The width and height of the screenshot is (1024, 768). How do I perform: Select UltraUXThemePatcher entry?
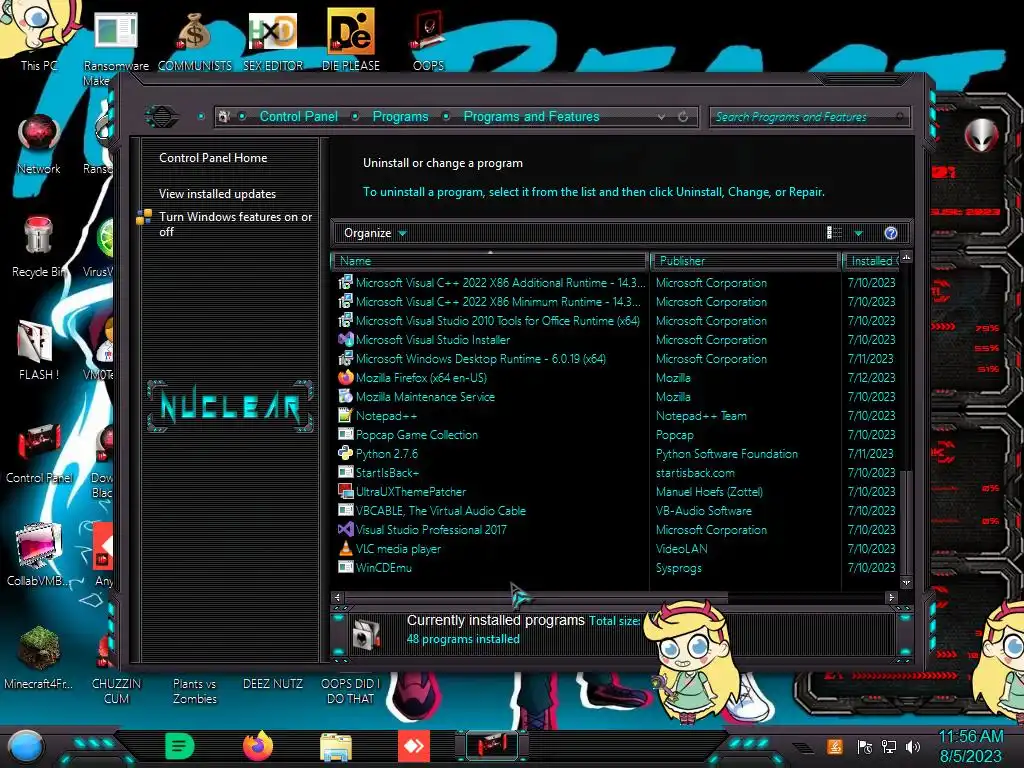tap(617, 491)
